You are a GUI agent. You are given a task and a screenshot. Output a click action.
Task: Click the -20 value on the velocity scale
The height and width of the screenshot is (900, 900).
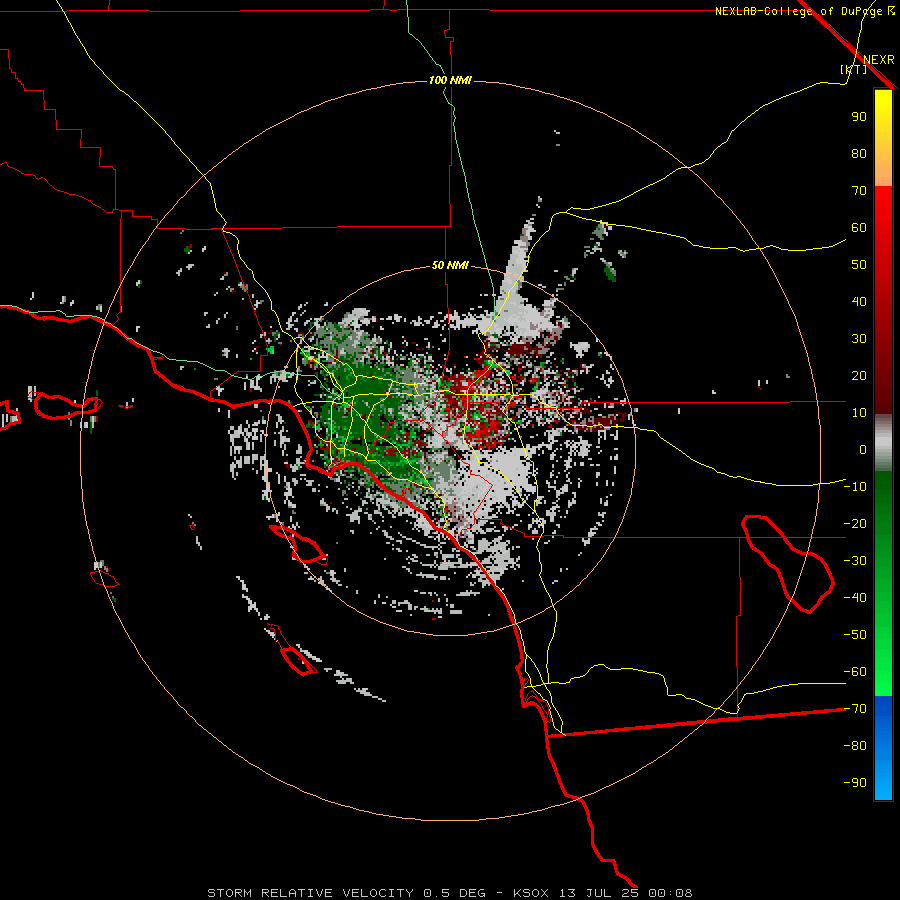pos(855,524)
